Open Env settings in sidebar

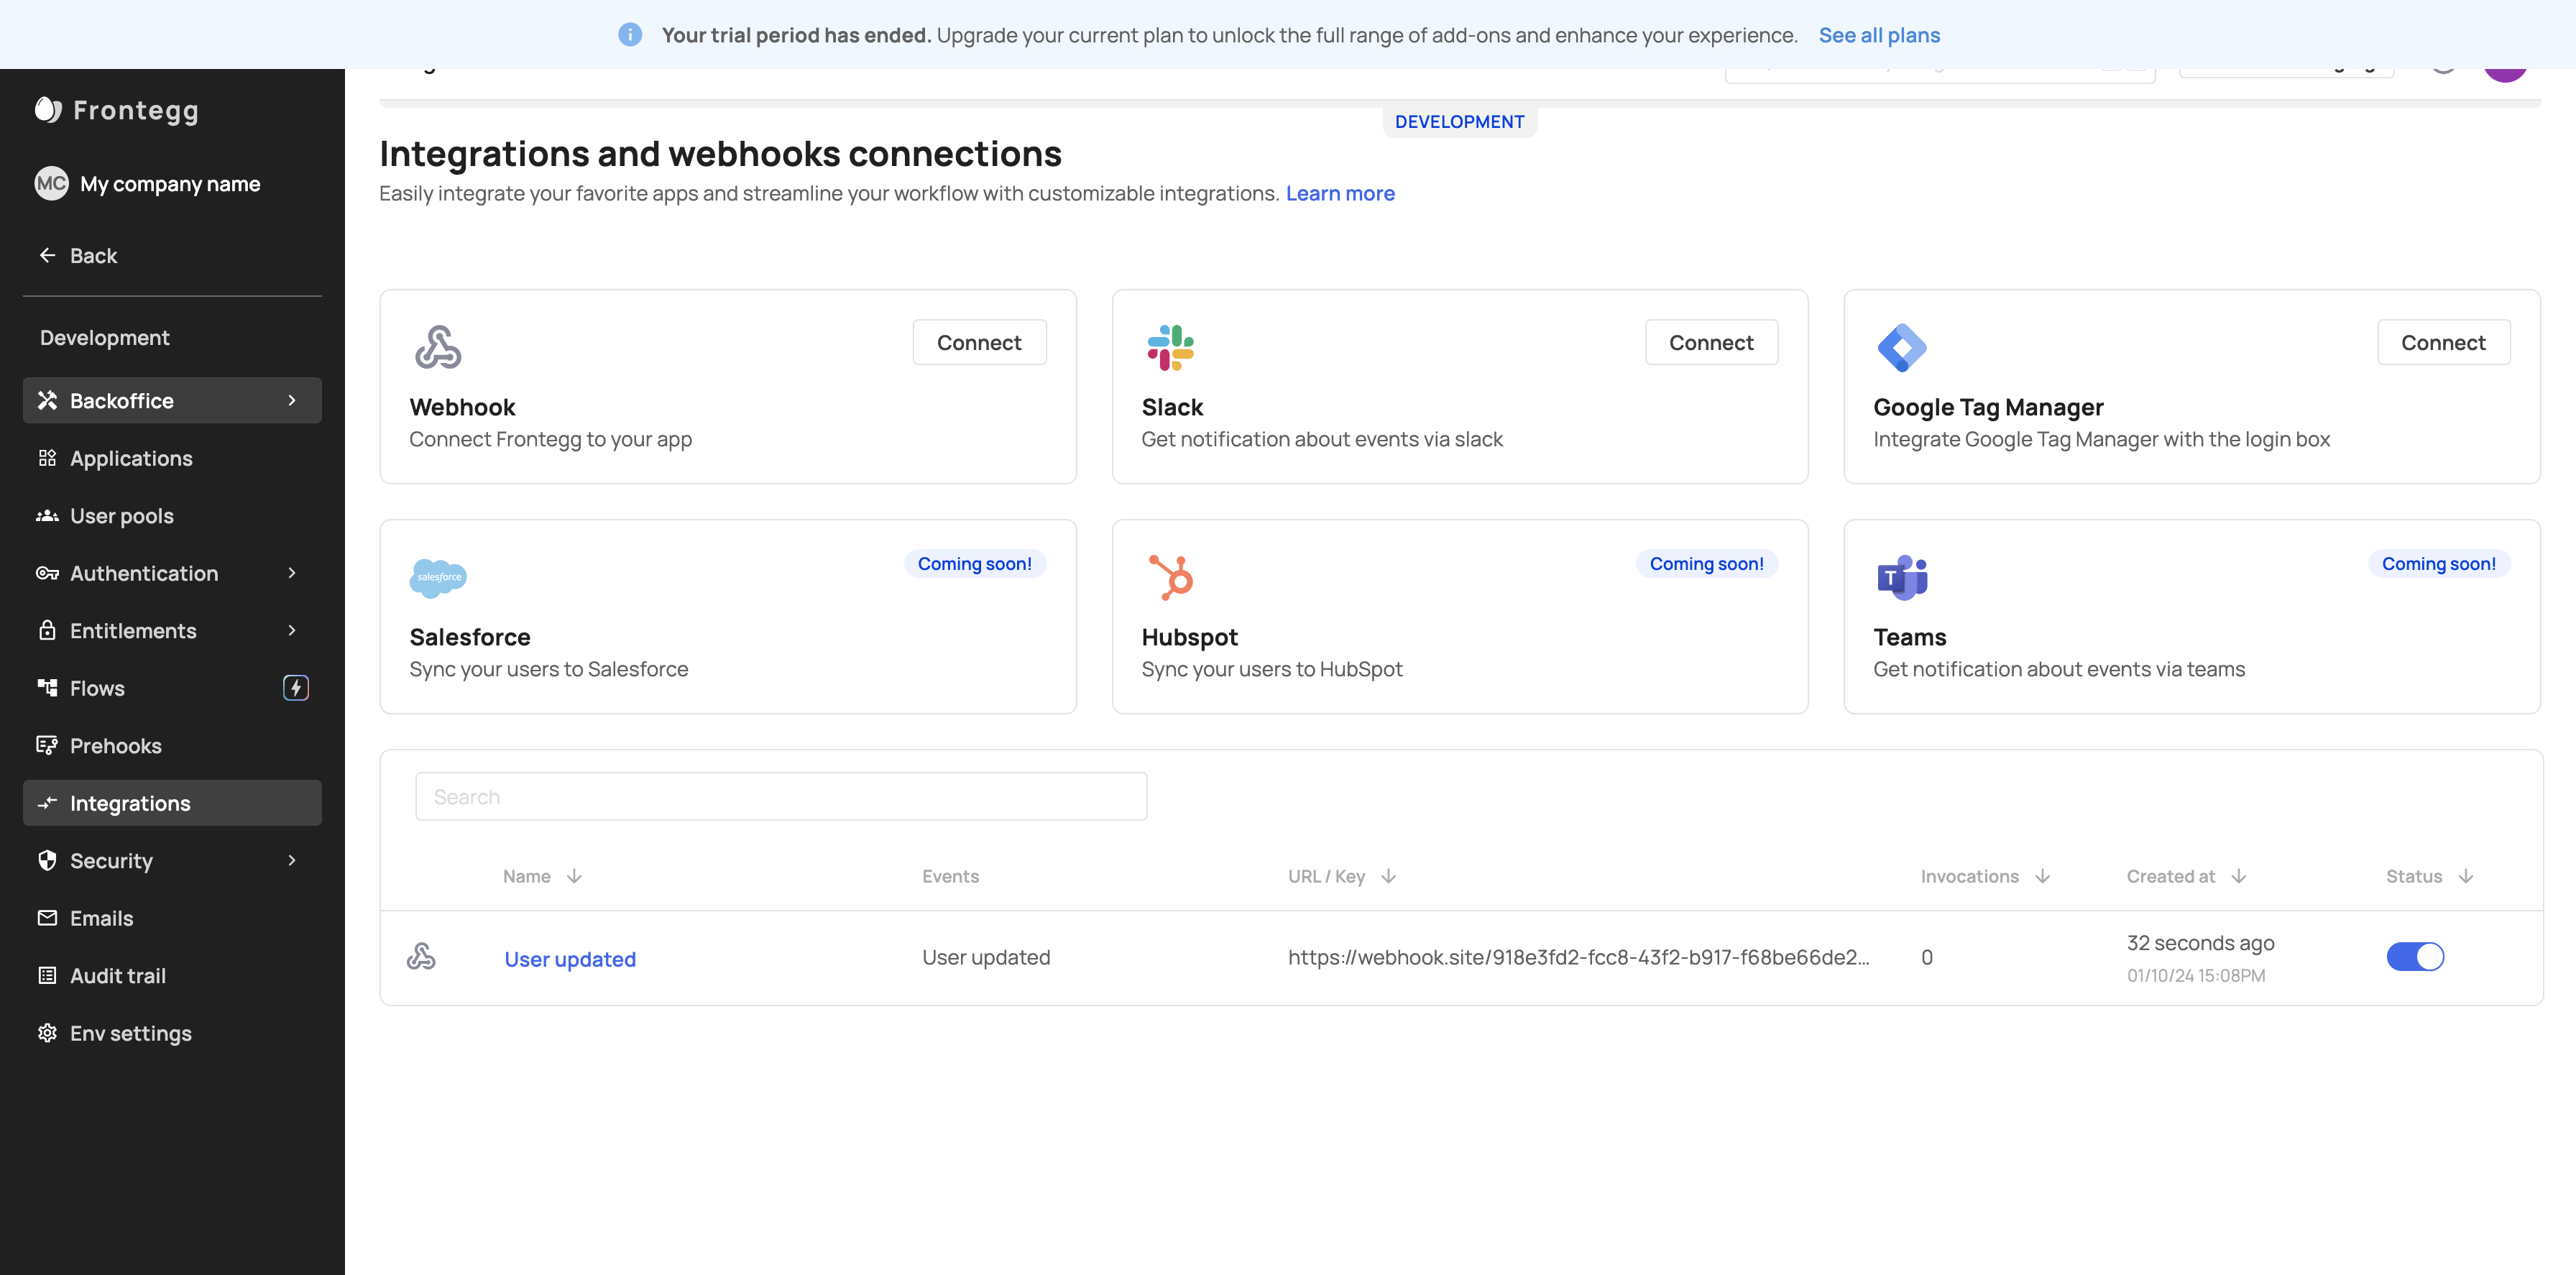pos(172,1033)
